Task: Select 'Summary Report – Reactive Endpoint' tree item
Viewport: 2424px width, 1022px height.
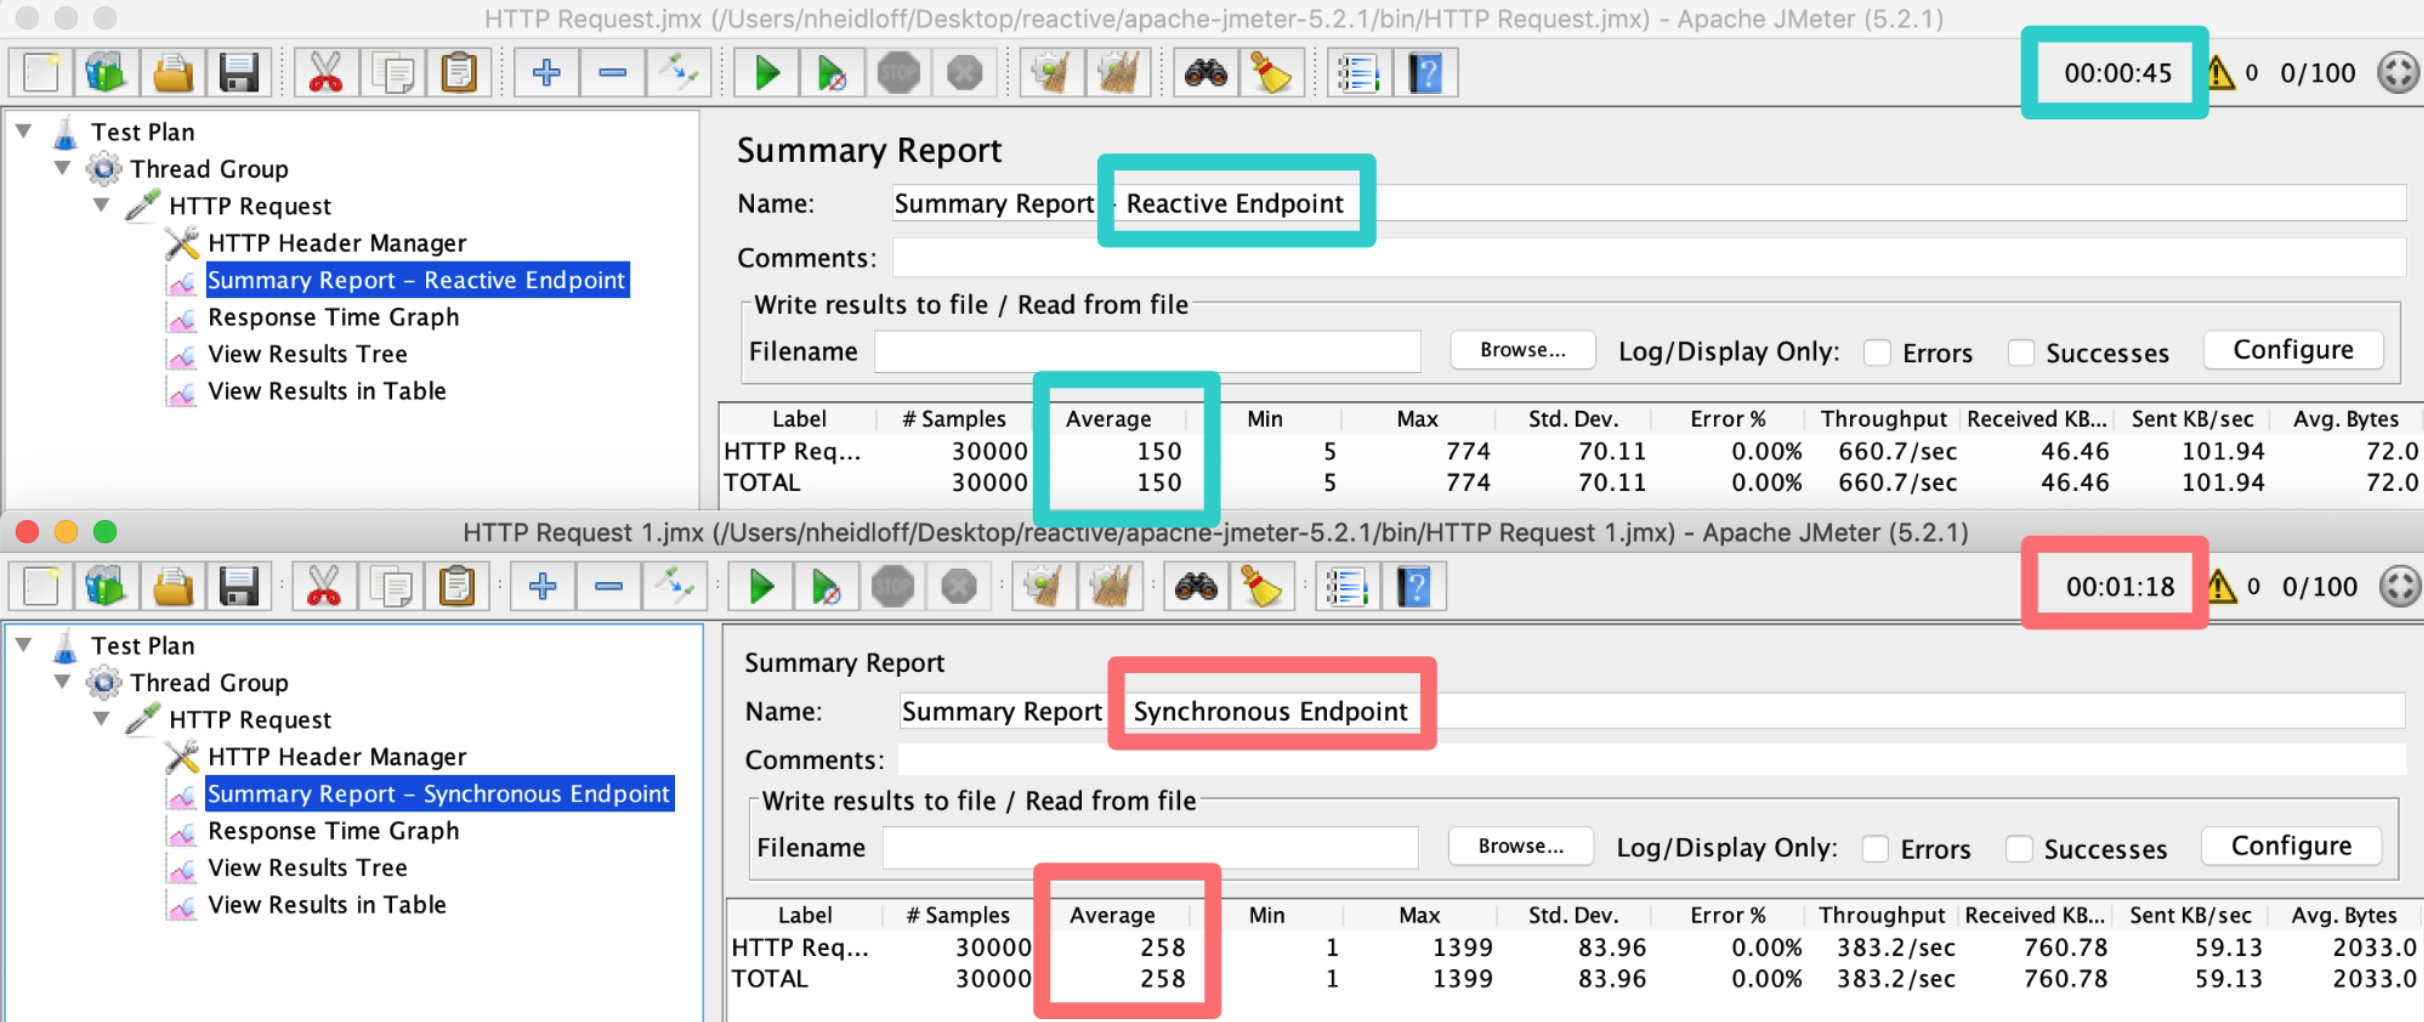Action: [416, 280]
